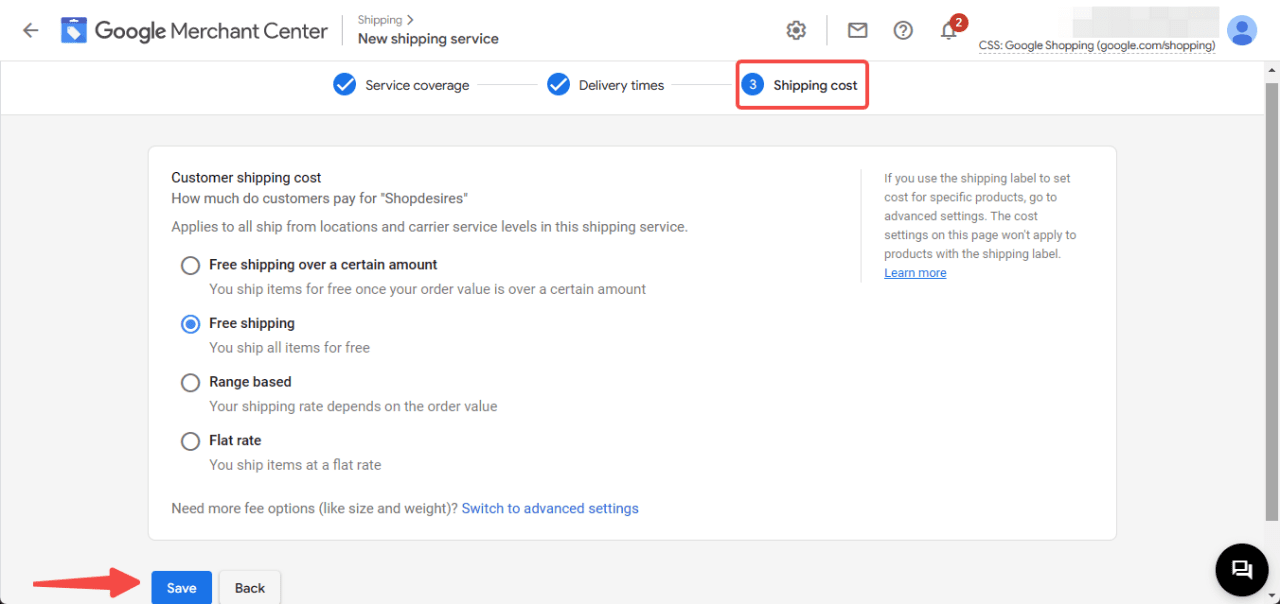Open the settings gear icon
Viewport: 1280px width, 604px height.
(x=796, y=30)
